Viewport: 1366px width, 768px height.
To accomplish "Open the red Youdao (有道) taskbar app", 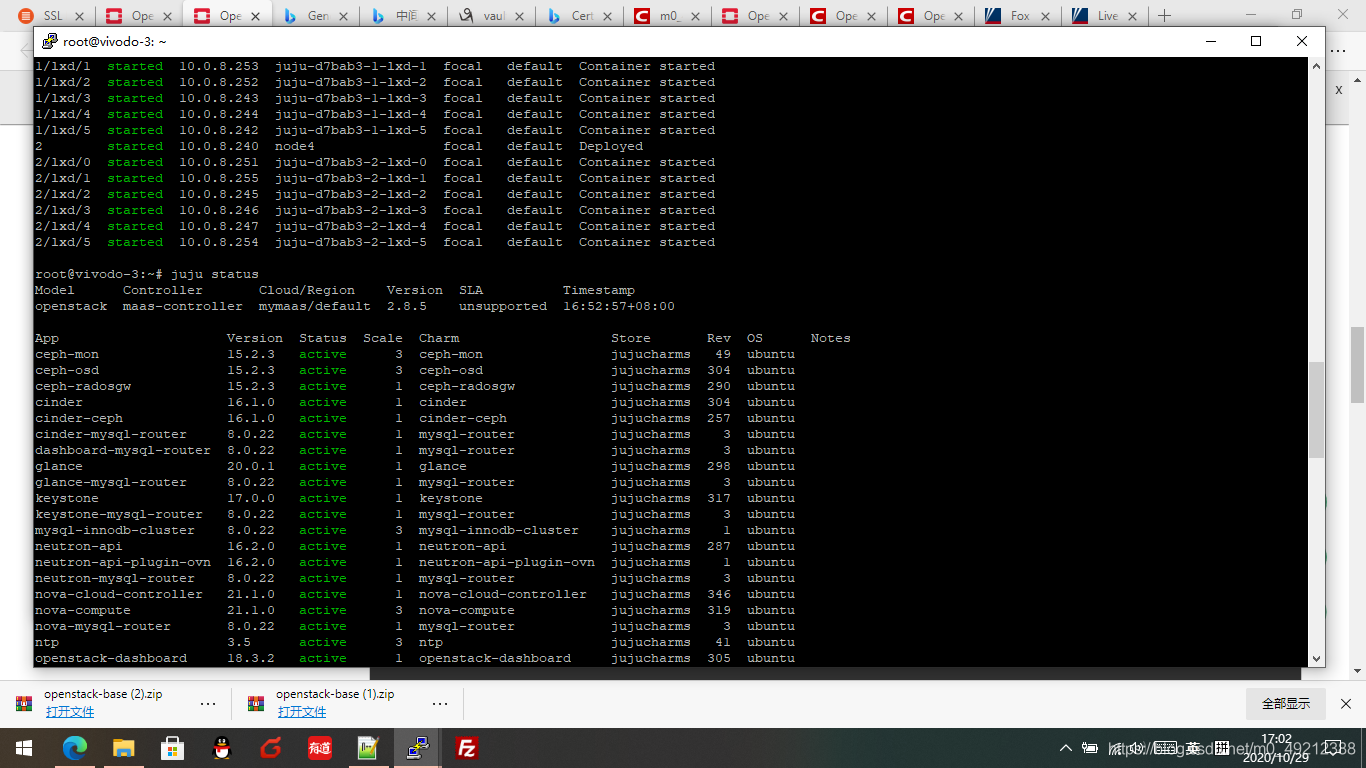I will click(x=319, y=748).
